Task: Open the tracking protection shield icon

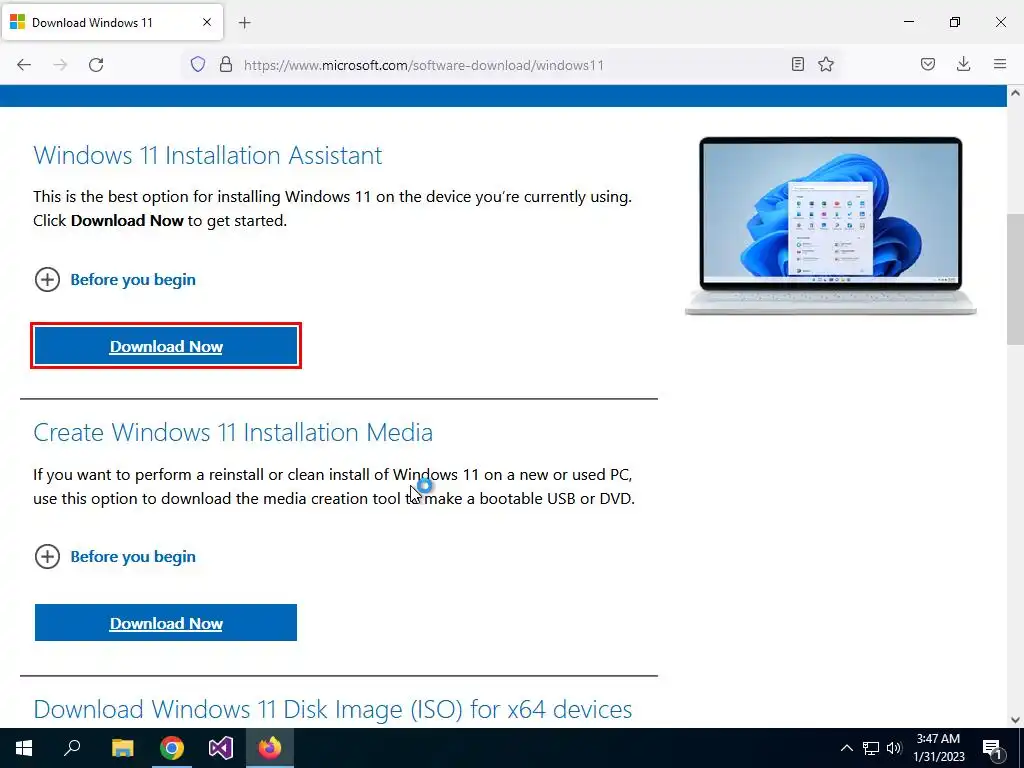Action: point(198,64)
